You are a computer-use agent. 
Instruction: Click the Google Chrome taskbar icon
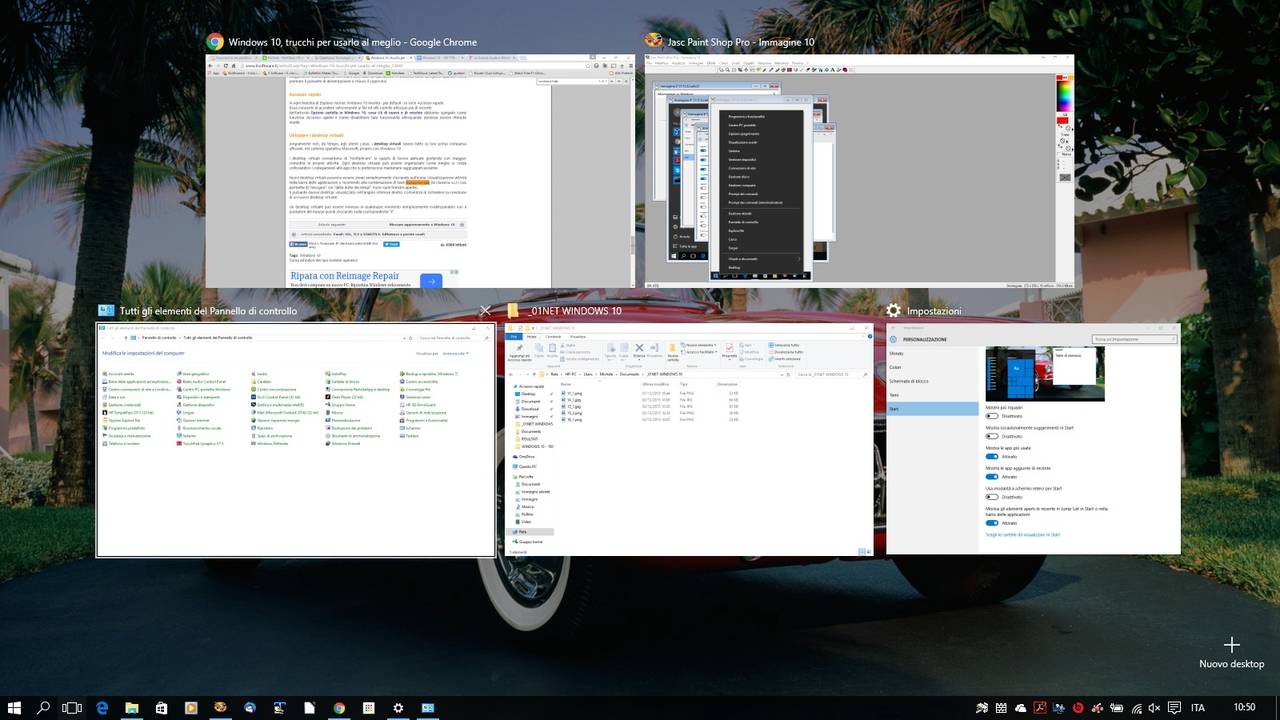(x=339, y=707)
